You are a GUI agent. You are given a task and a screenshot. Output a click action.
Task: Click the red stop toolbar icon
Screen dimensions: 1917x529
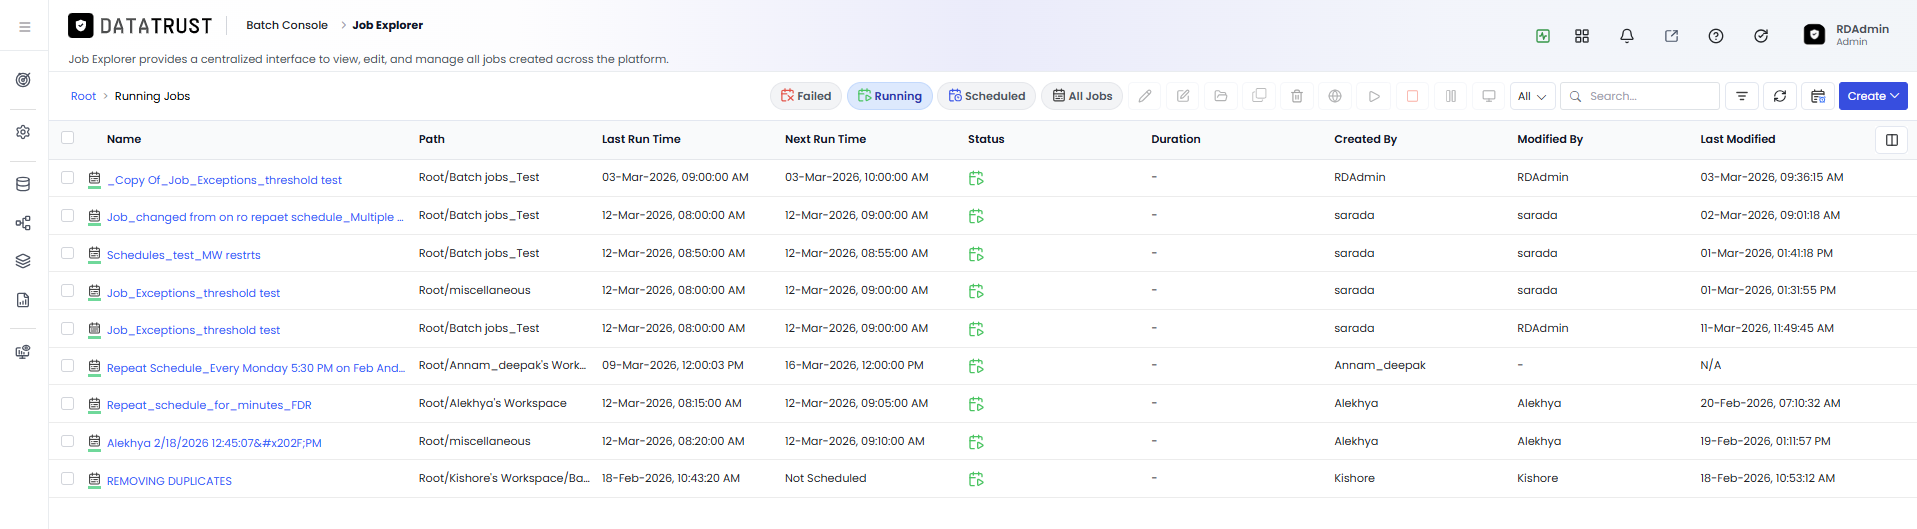point(1412,96)
